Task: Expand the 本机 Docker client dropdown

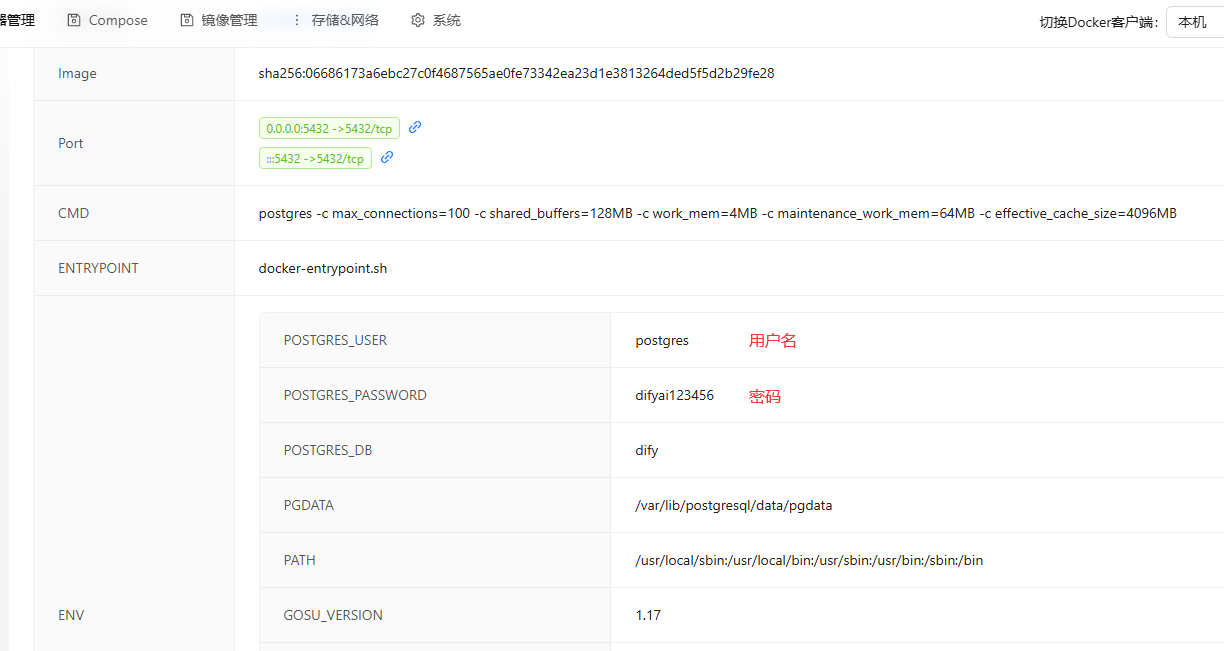Action: [x=1194, y=22]
